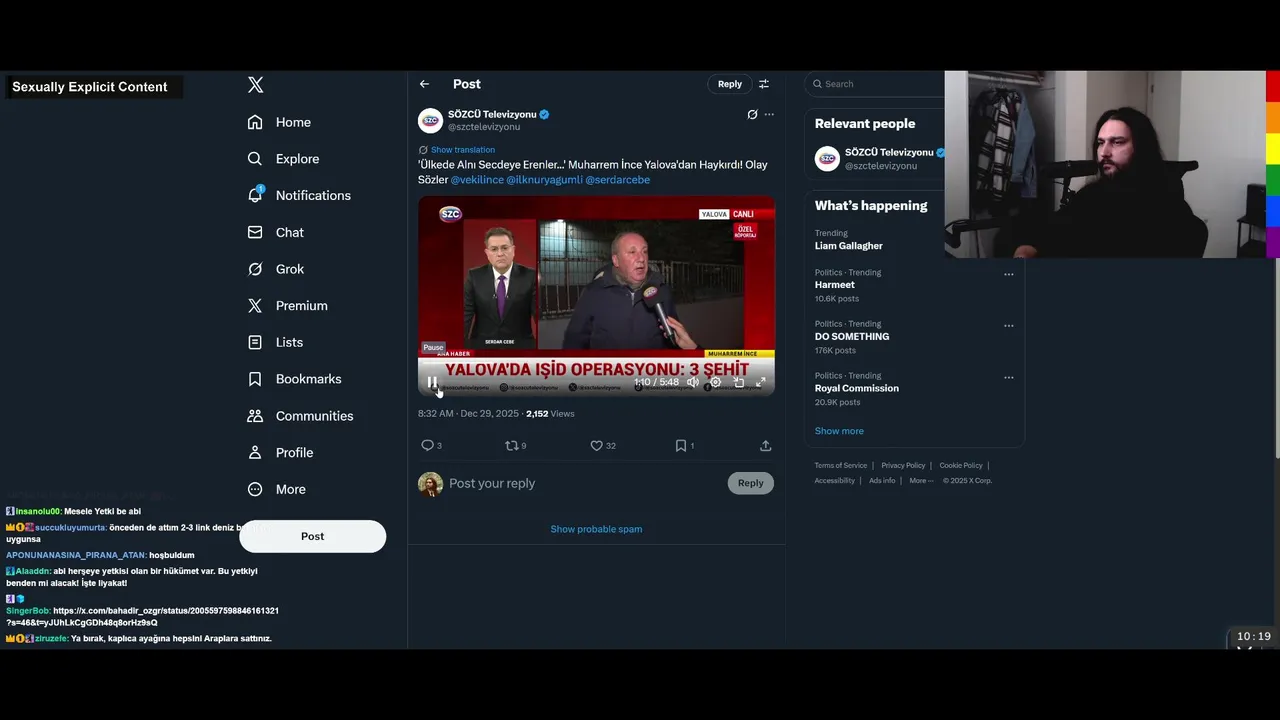Open the Profile person icon
This screenshot has width=1280, height=720.
[255, 452]
